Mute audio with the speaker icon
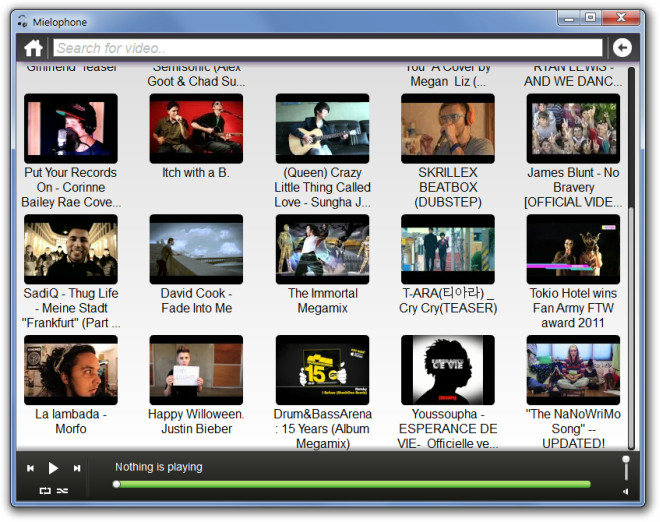Screen dimensions: 660x522 point(626,491)
